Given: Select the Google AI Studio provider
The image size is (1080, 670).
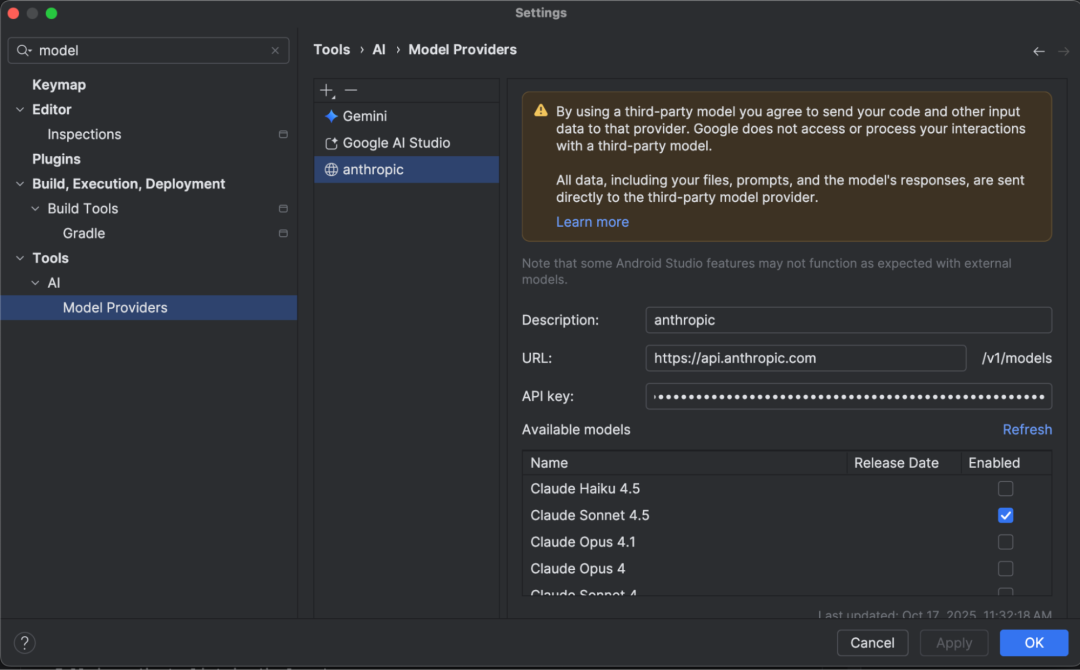Looking at the screenshot, I should click(396, 143).
